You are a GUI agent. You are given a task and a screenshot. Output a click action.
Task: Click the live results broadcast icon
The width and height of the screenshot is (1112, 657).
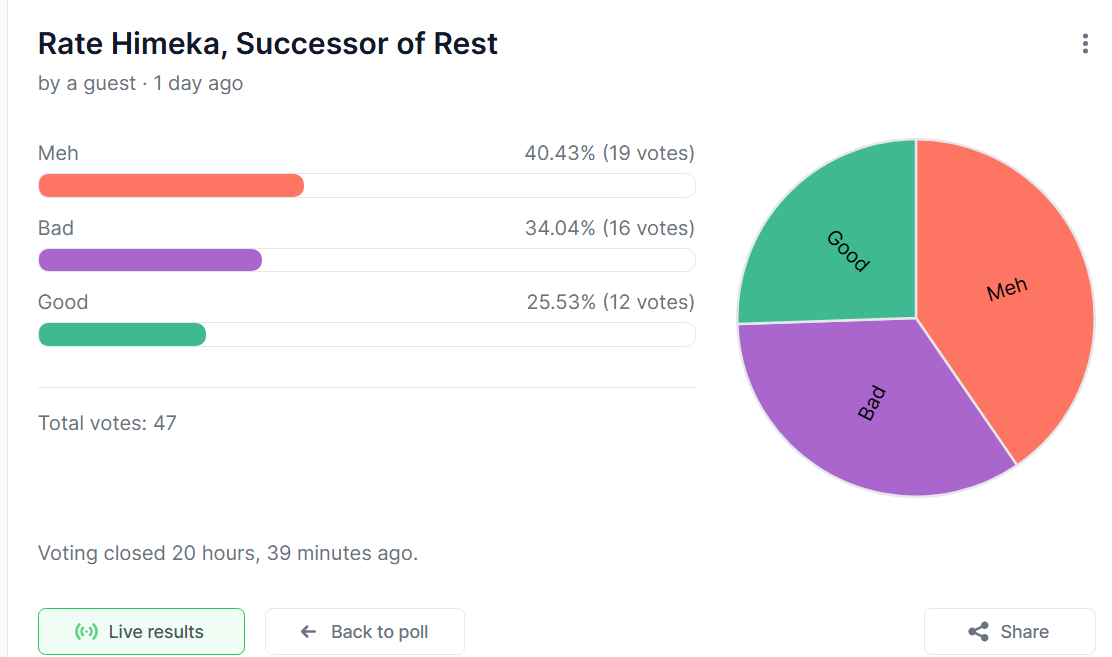87,632
